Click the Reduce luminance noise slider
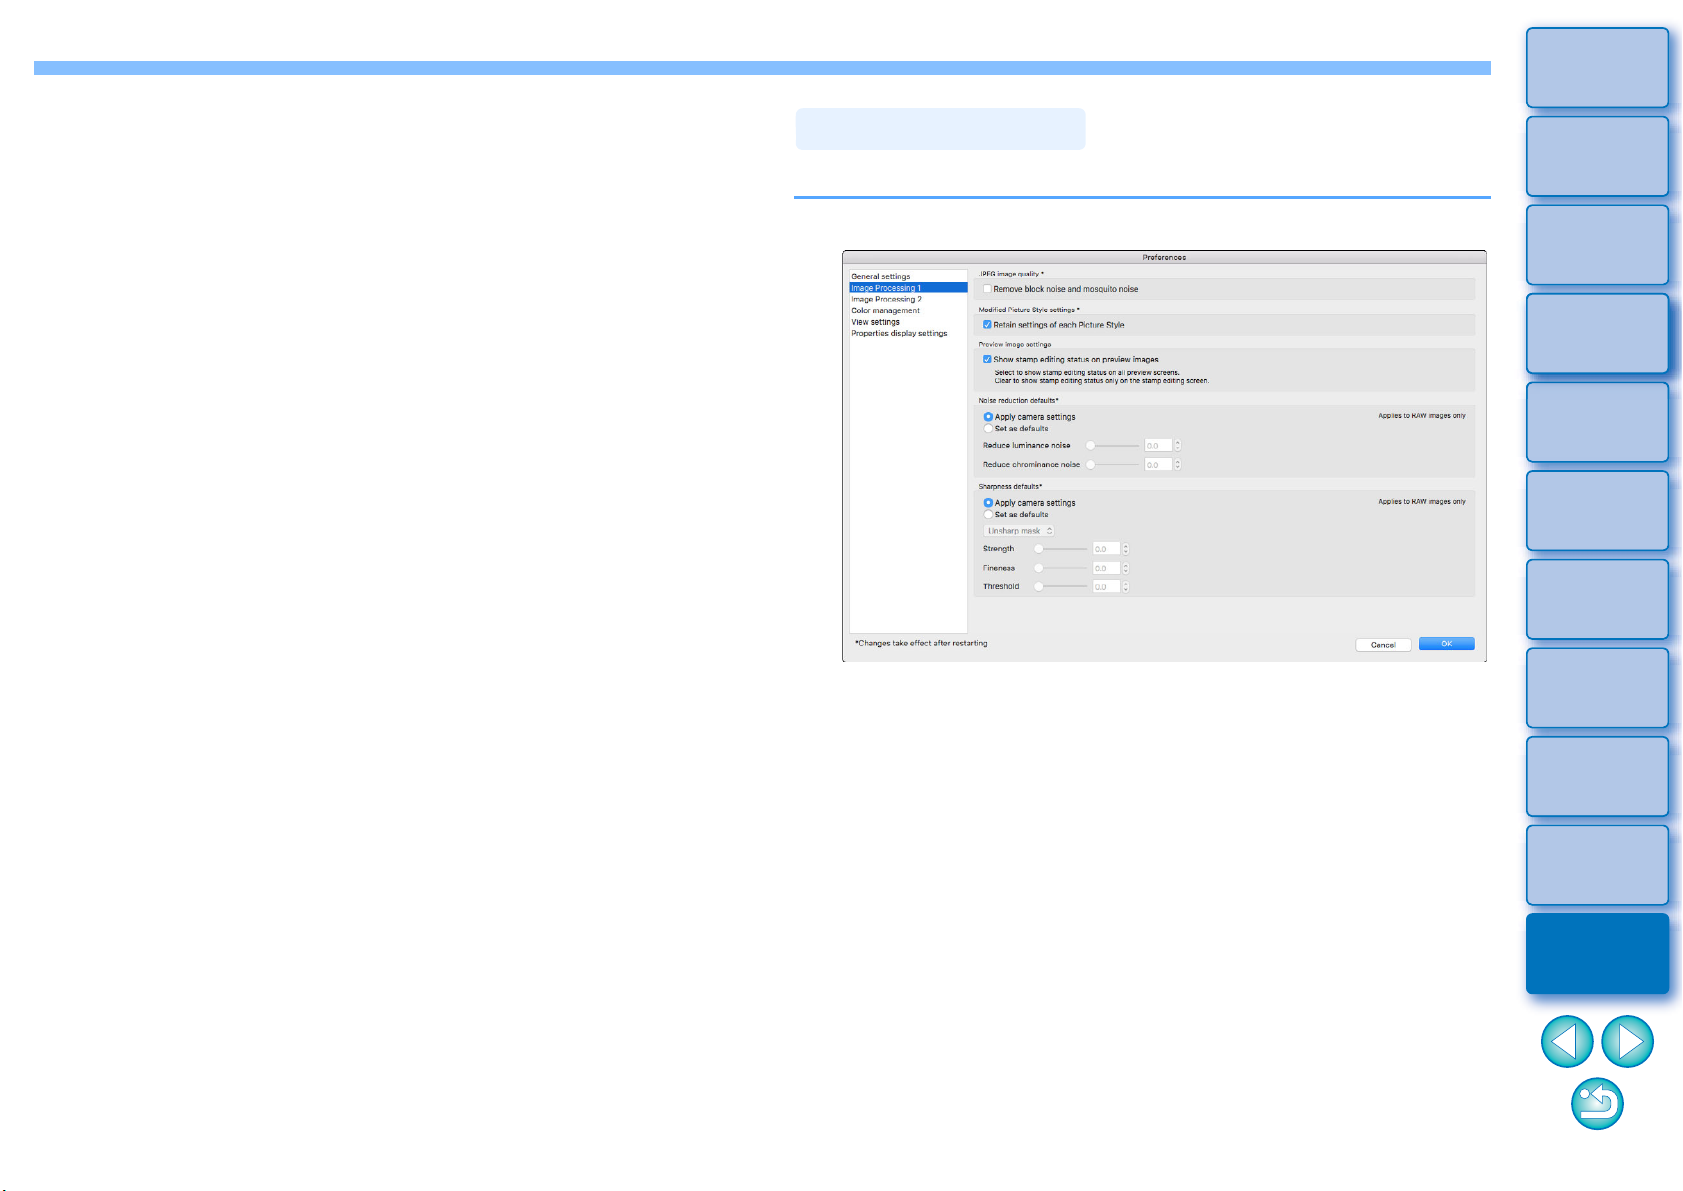The image size is (1683, 1191). coord(1113,445)
